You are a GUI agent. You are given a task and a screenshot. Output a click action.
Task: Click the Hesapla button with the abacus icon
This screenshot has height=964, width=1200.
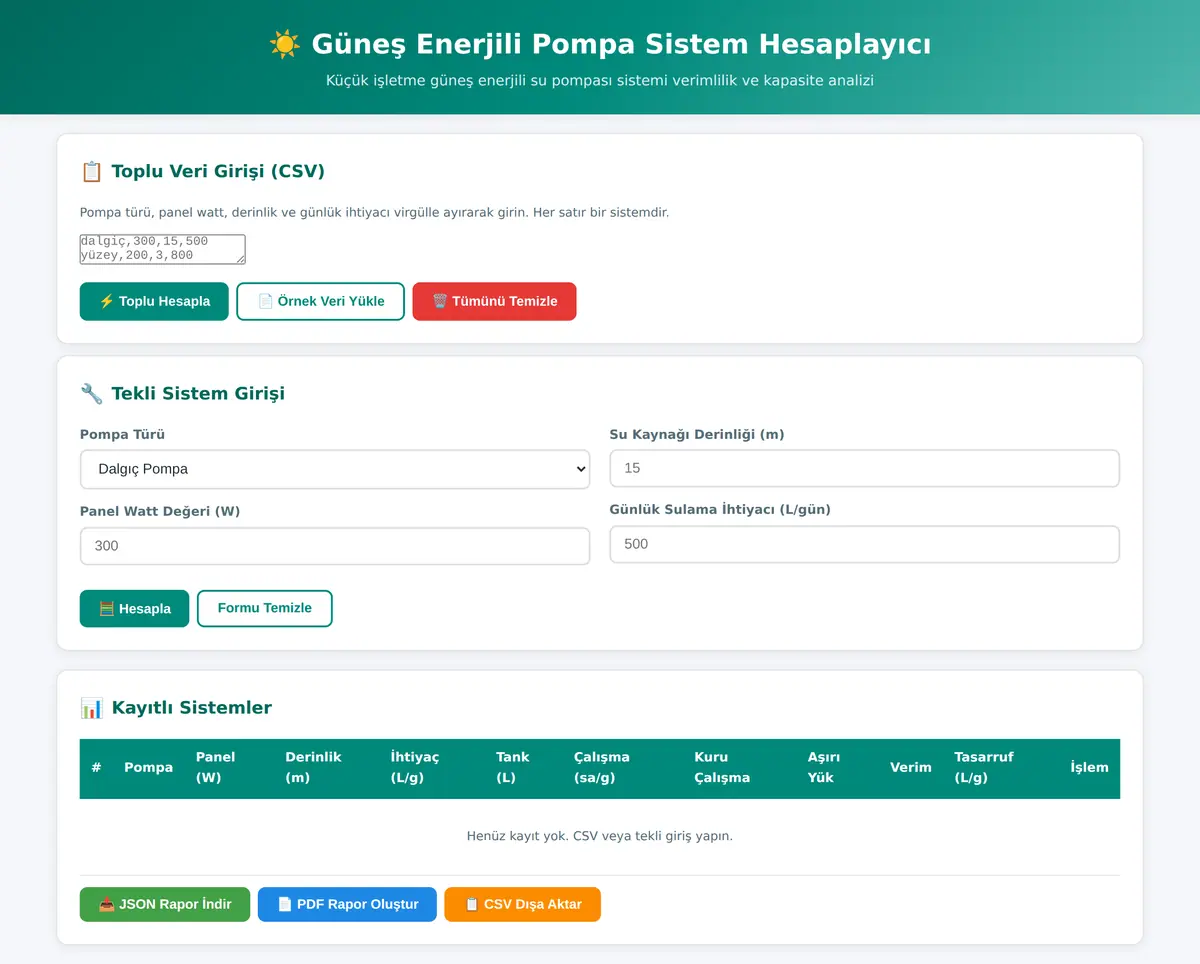pyautogui.click(x=134, y=608)
